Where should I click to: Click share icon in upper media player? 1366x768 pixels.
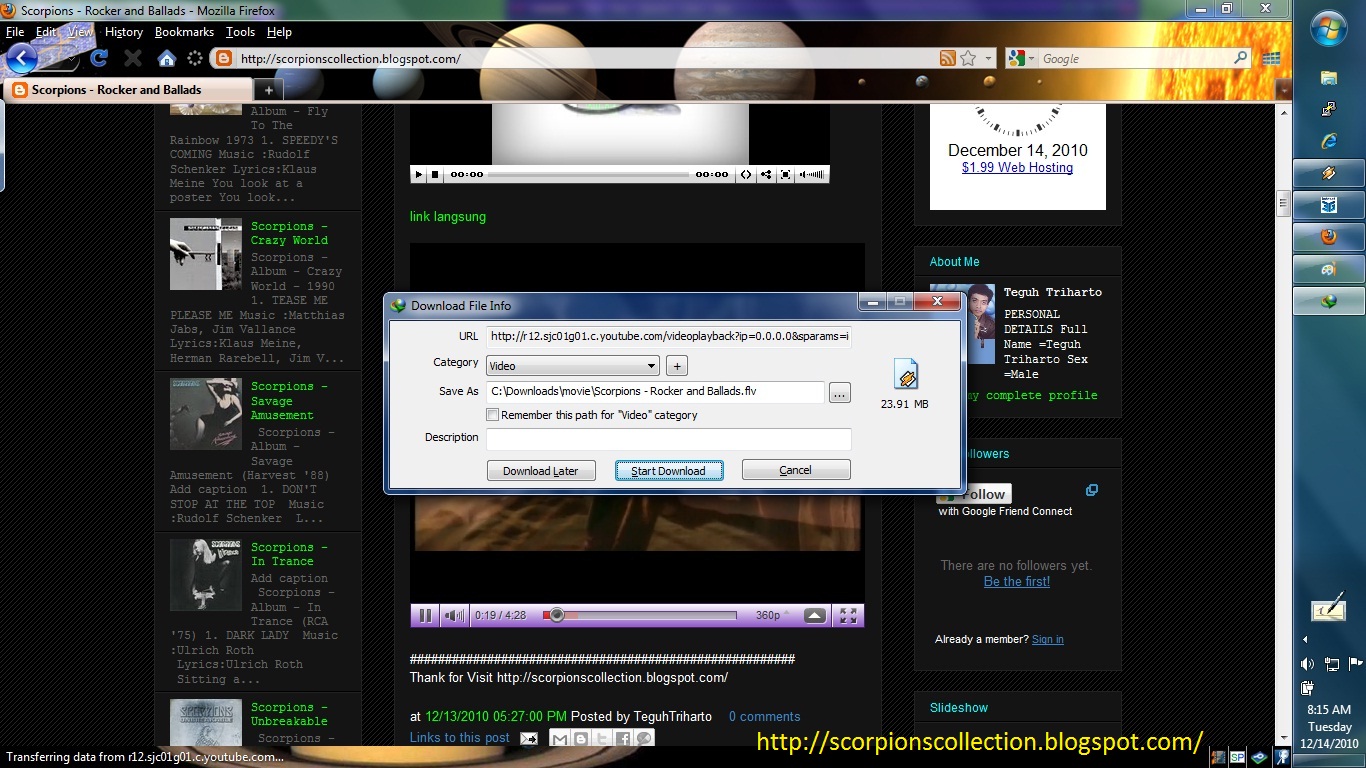766,174
